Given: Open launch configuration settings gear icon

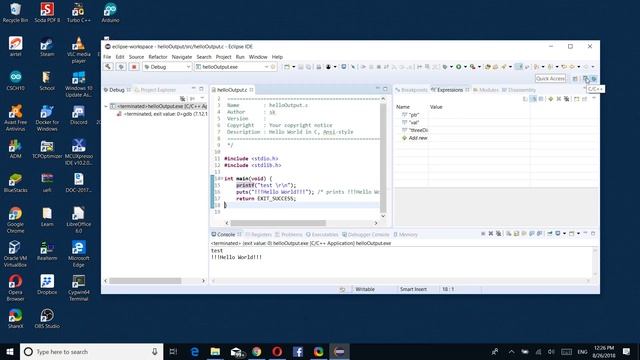Looking at the screenshot, I should 273,67.
